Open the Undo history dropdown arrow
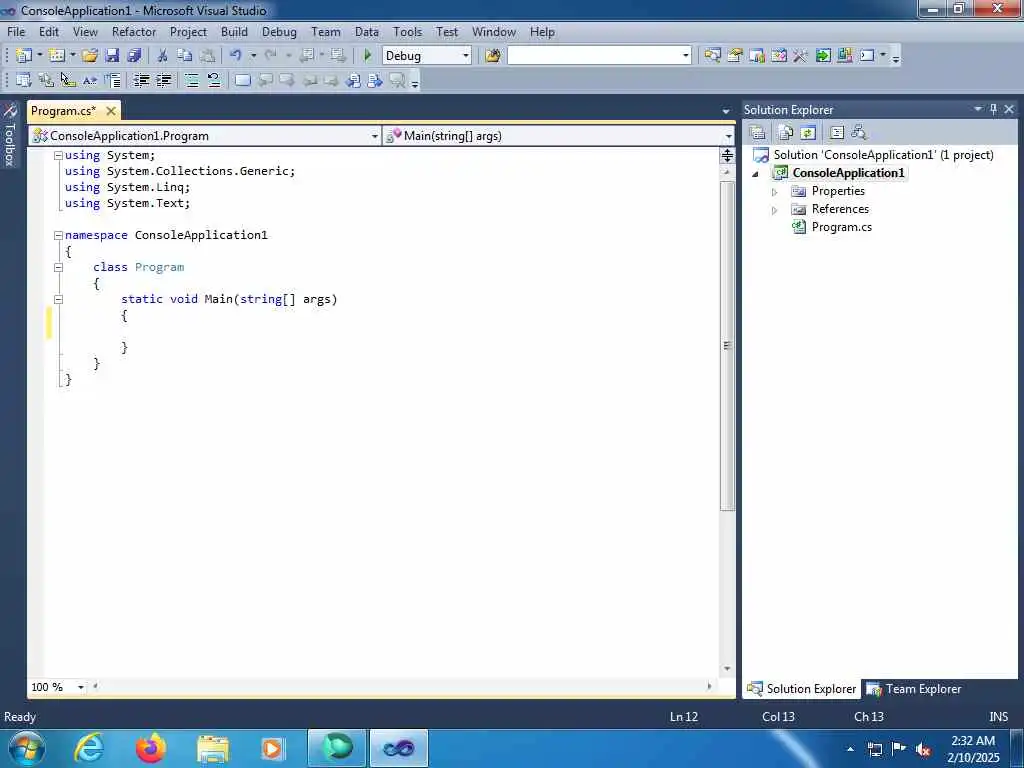The height and width of the screenshot is (768, 1024). click(253, 56)
